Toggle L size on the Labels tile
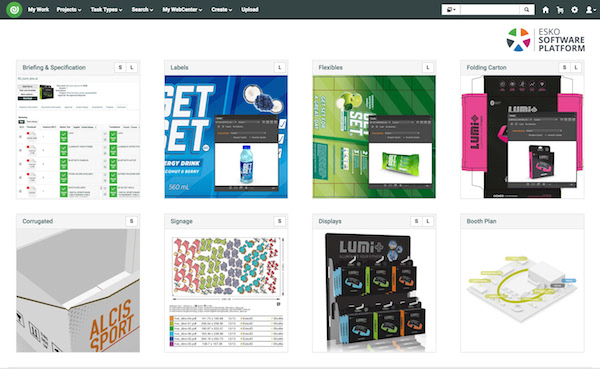Viewport: 600px width, 369px height. tap(280, 67)
